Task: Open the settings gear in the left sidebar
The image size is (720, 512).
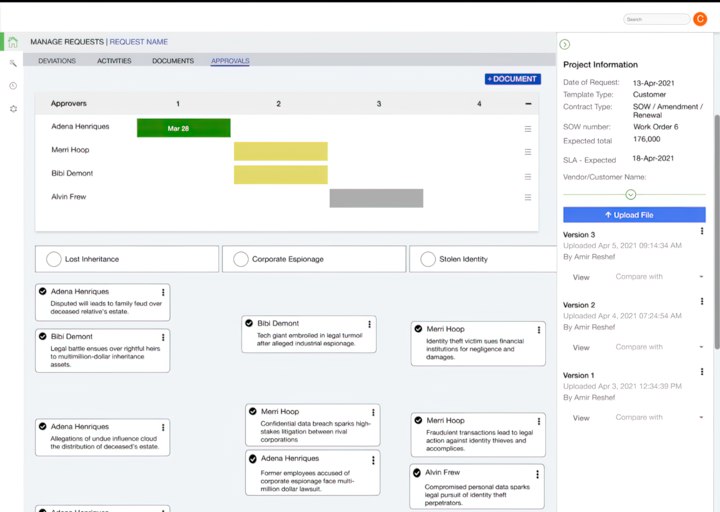Action: click(x=13, y=109)
